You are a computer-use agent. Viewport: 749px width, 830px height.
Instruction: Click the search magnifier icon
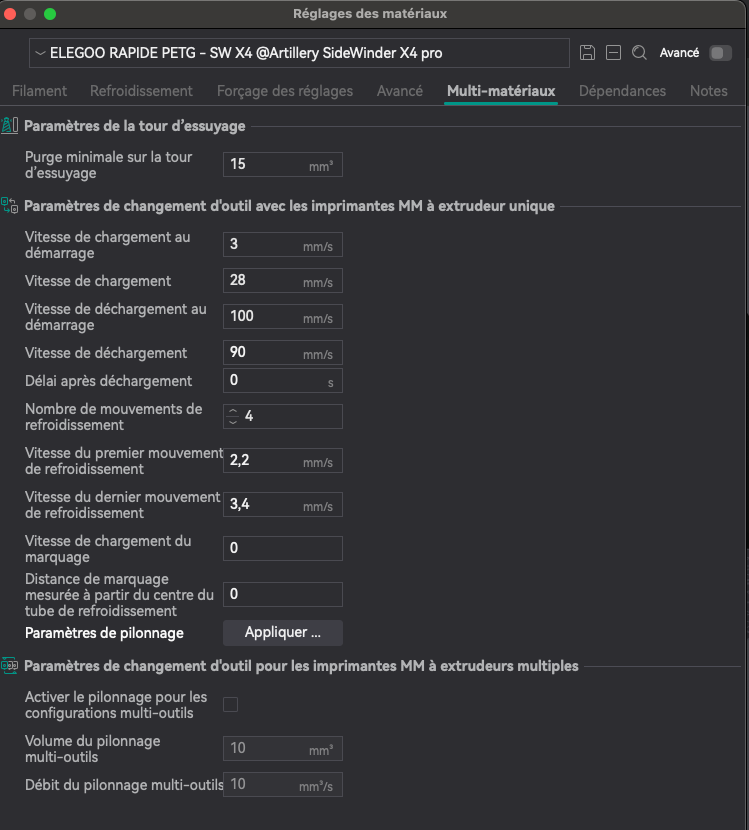pyautogui.click(x=640, y=53)
